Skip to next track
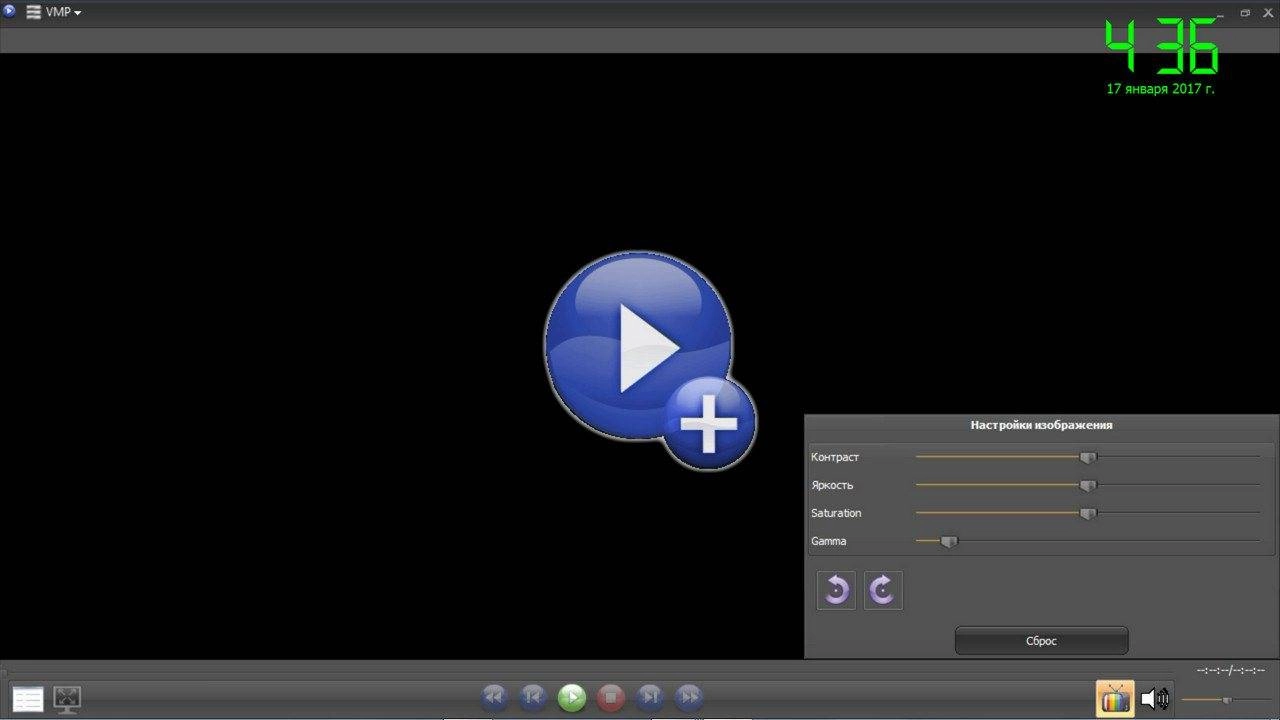 click(x=650, y=697)
